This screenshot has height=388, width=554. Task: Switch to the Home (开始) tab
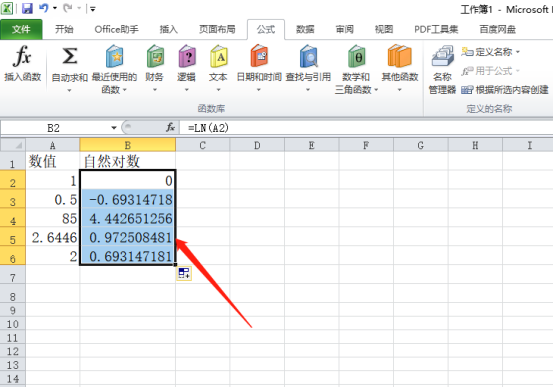click(64, 29)
